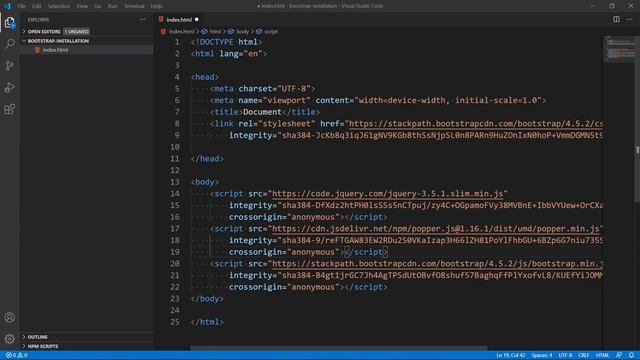
Task: Click the split editor right icon
Action: 616,19
